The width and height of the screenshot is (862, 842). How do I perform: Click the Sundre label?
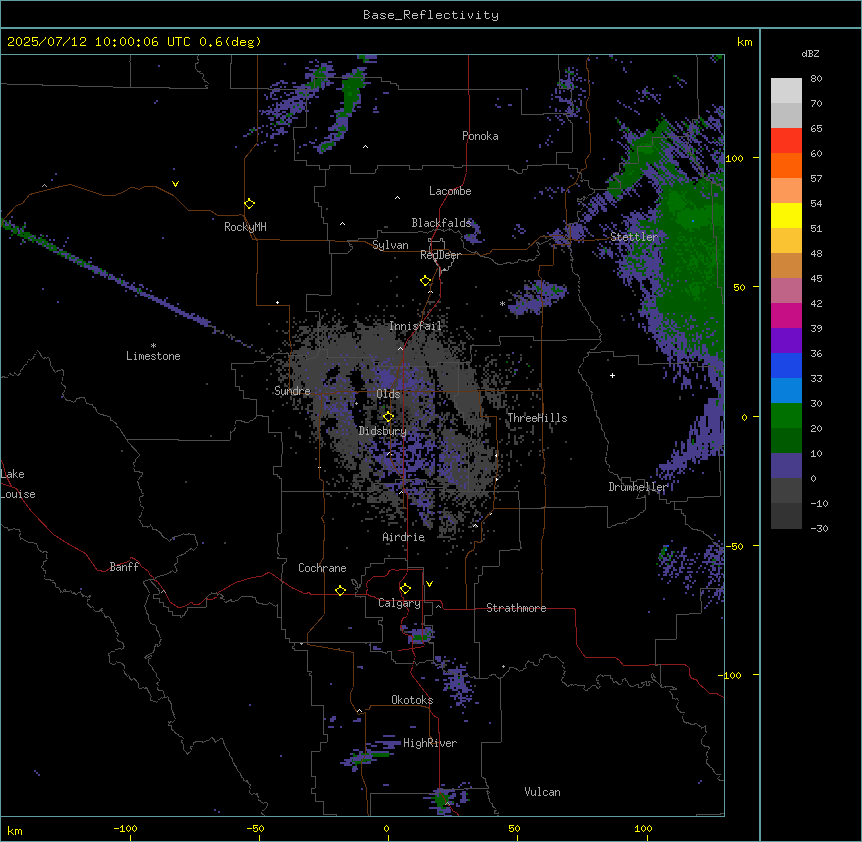[292, 391]
